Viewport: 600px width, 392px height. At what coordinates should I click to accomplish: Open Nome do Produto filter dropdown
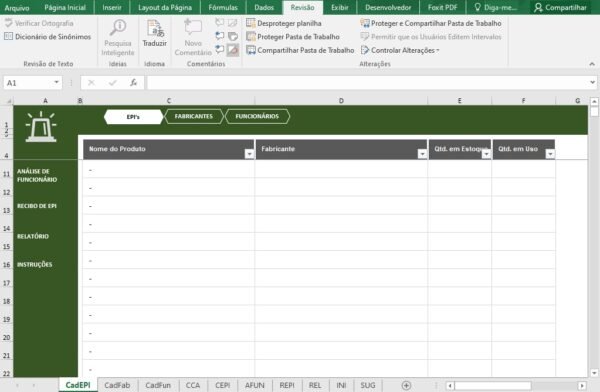249,154
